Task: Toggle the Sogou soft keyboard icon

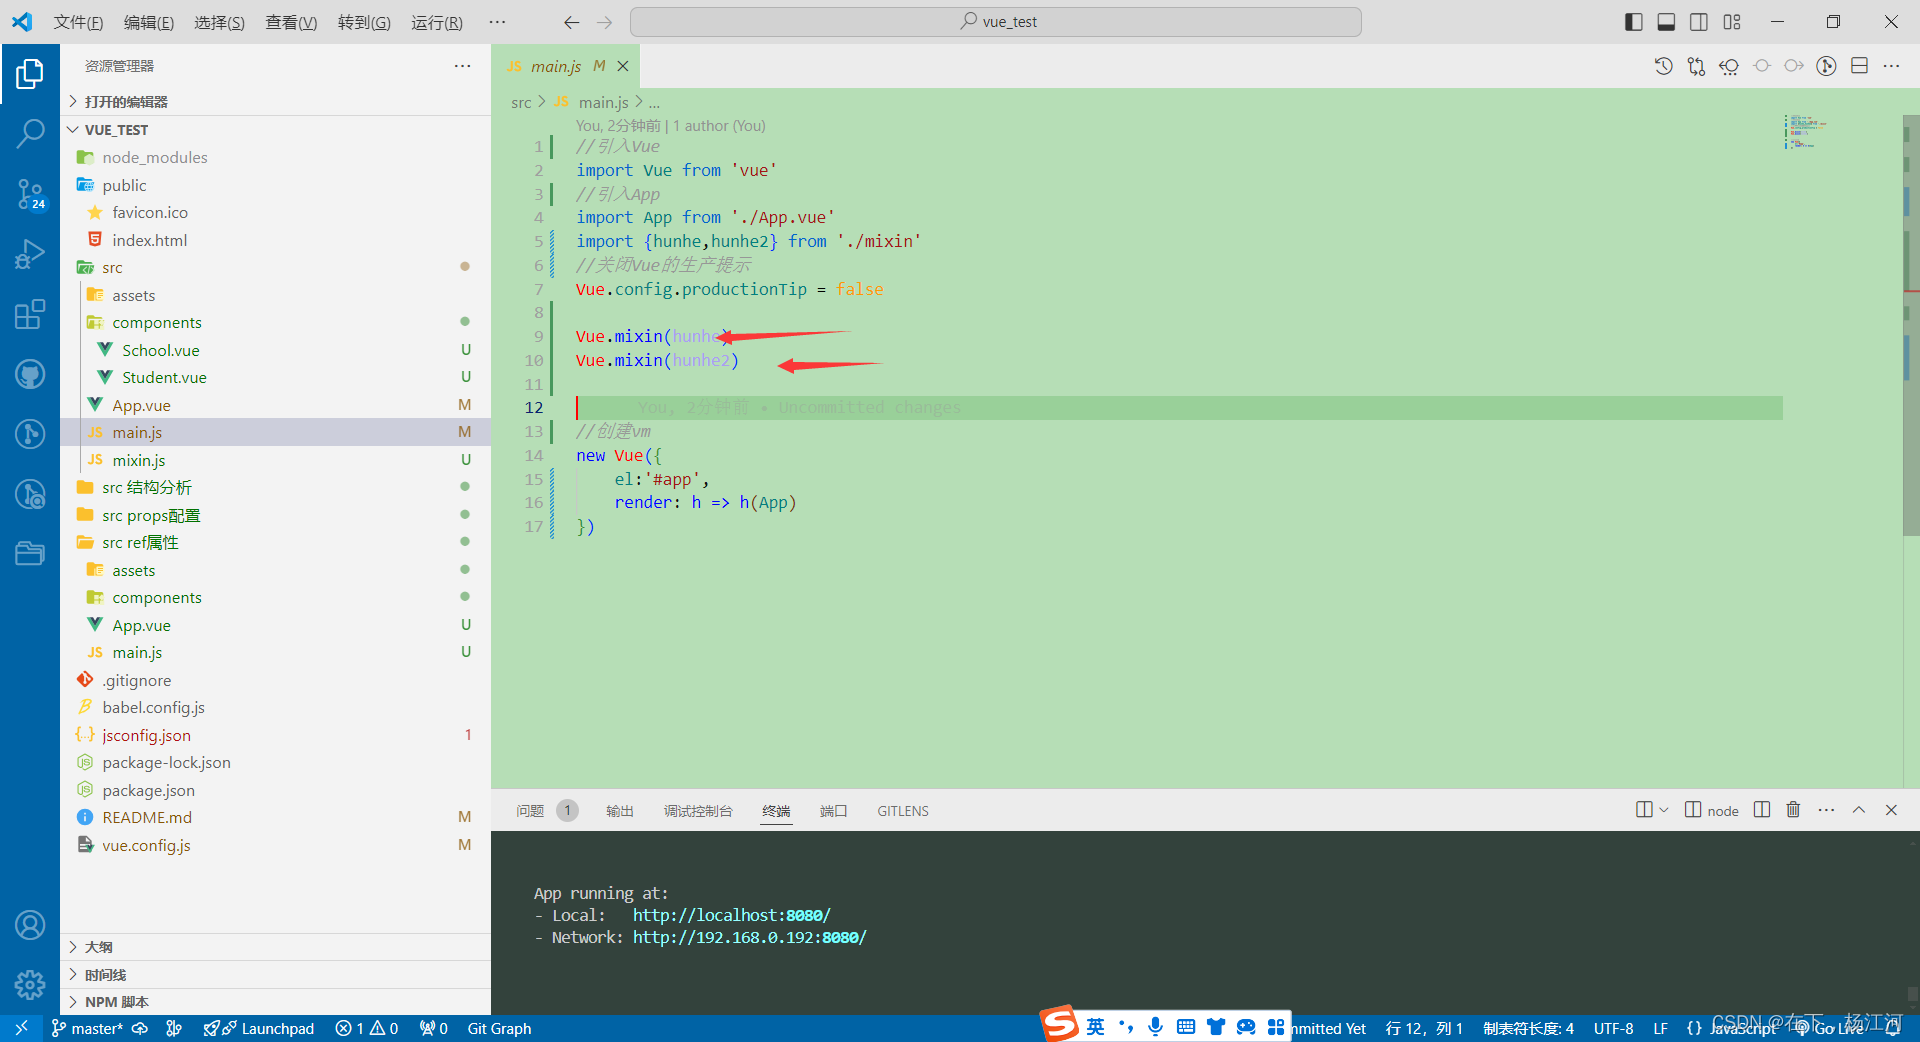Action: point(1186,1026)
